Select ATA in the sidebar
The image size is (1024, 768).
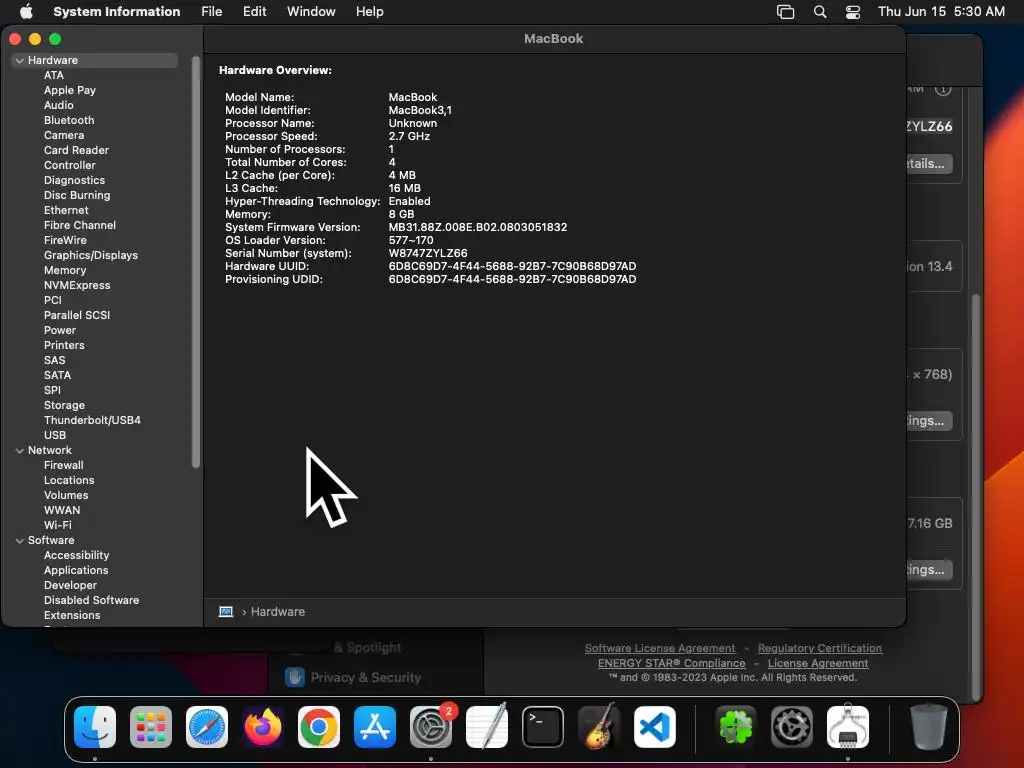[x=54, y=75]
